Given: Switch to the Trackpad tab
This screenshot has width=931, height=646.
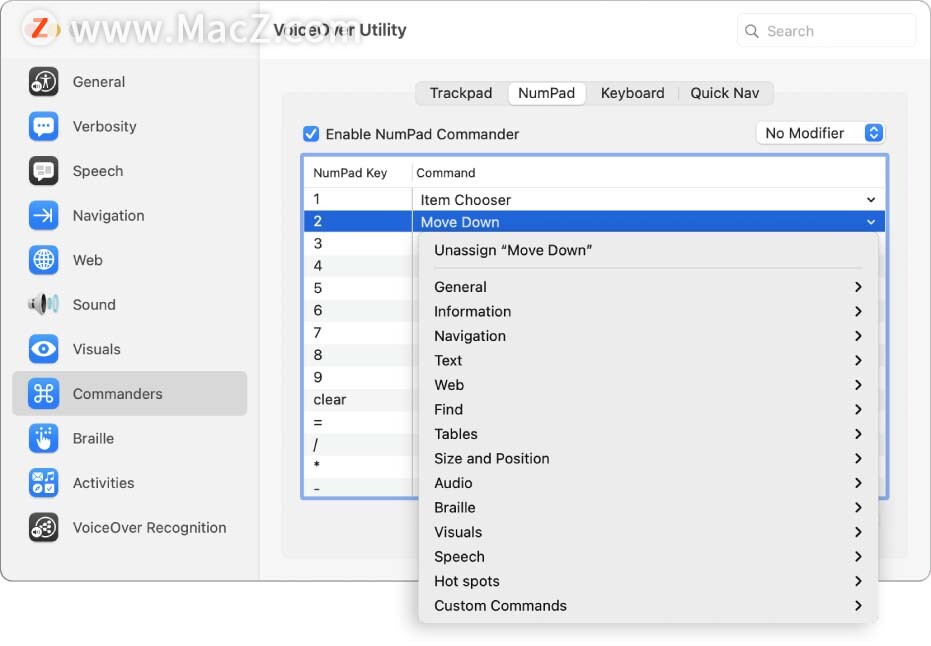Looking at the screenshot, I should 461,93.
